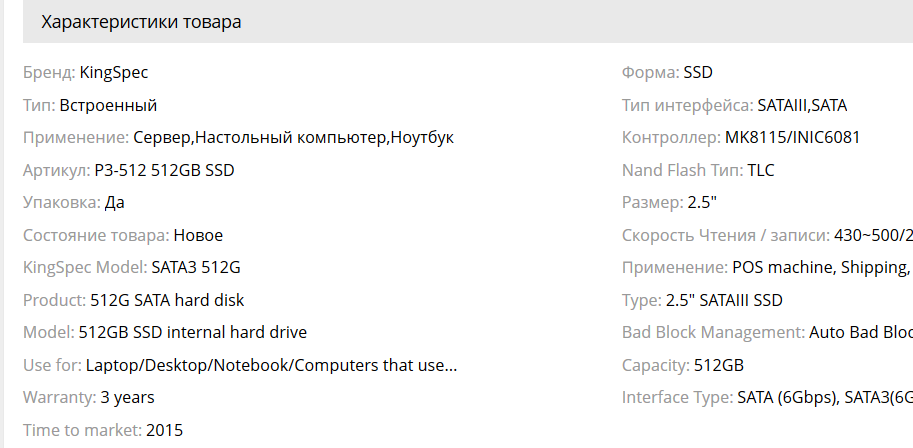Click the Упаковка Да value
This screenshot has height=448, width=913.
click(x=114, y=203)
